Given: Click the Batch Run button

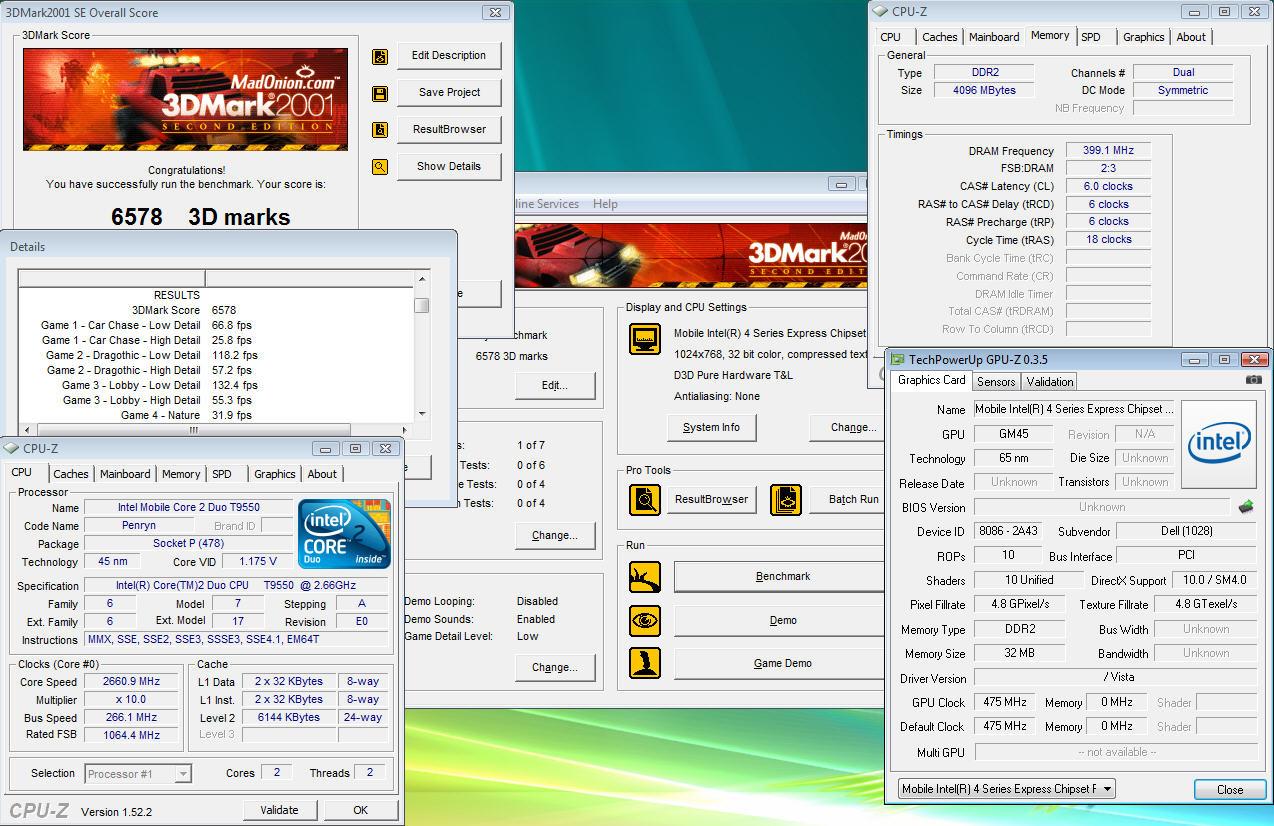Looking at the screenshot, I should (x=848, y=499).
